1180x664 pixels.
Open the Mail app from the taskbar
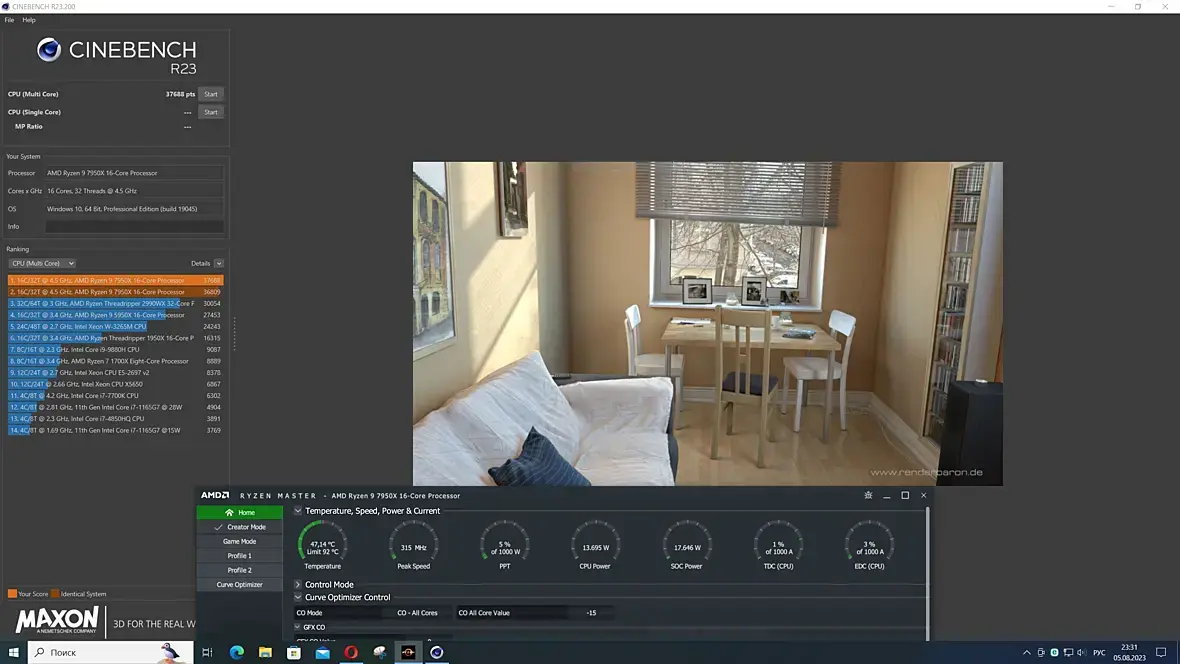tap(322, 652)
